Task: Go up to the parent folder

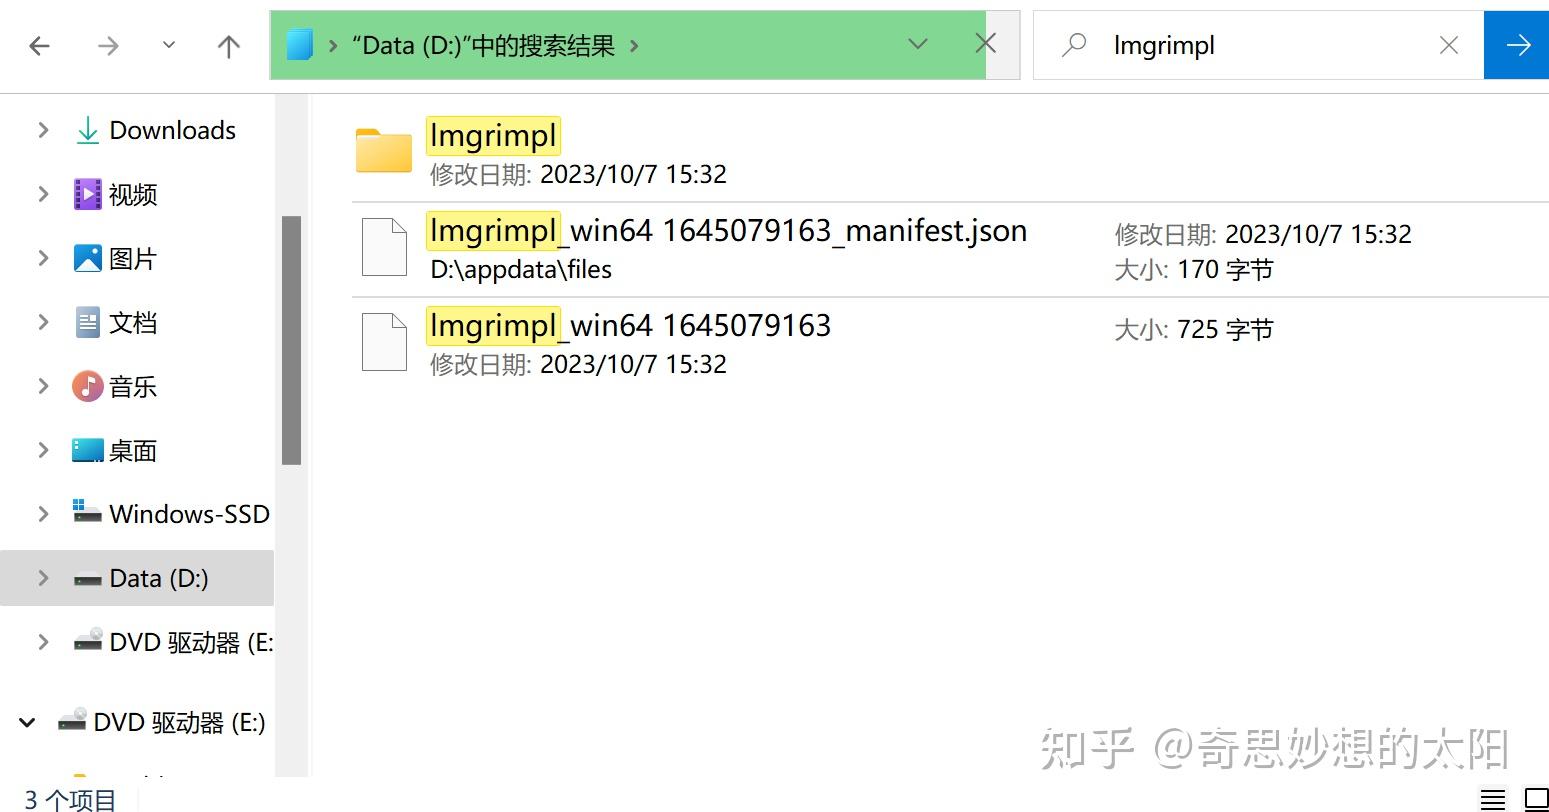Action: click(227, 46)
